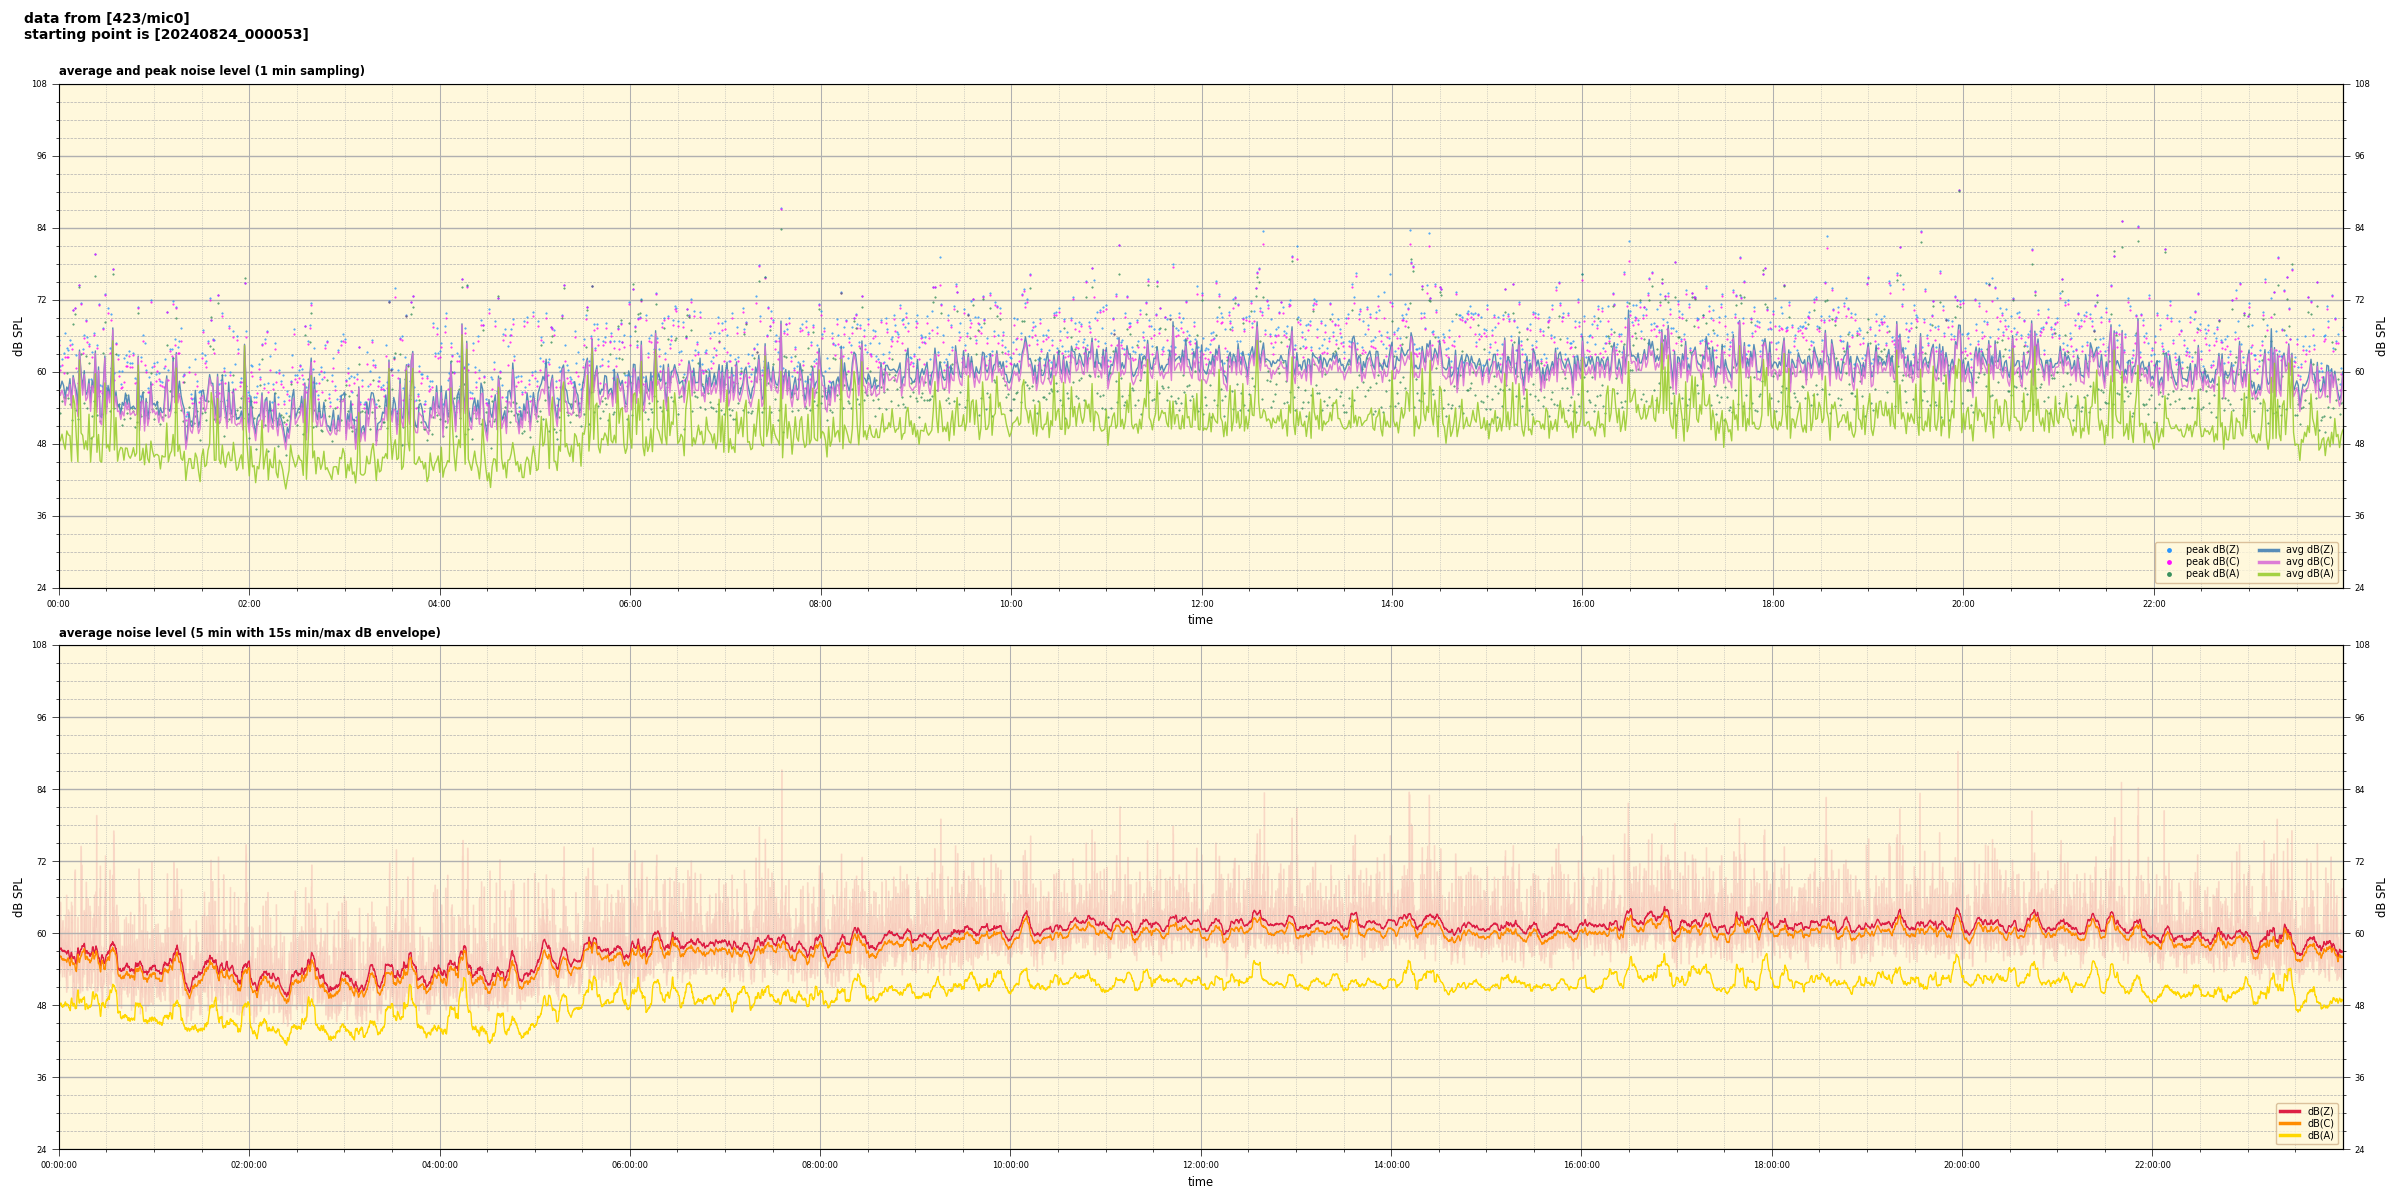Click upper chart 'time' x-axis label
Viewport: 2400px width, 1200px height.
tap(1200, 620)
